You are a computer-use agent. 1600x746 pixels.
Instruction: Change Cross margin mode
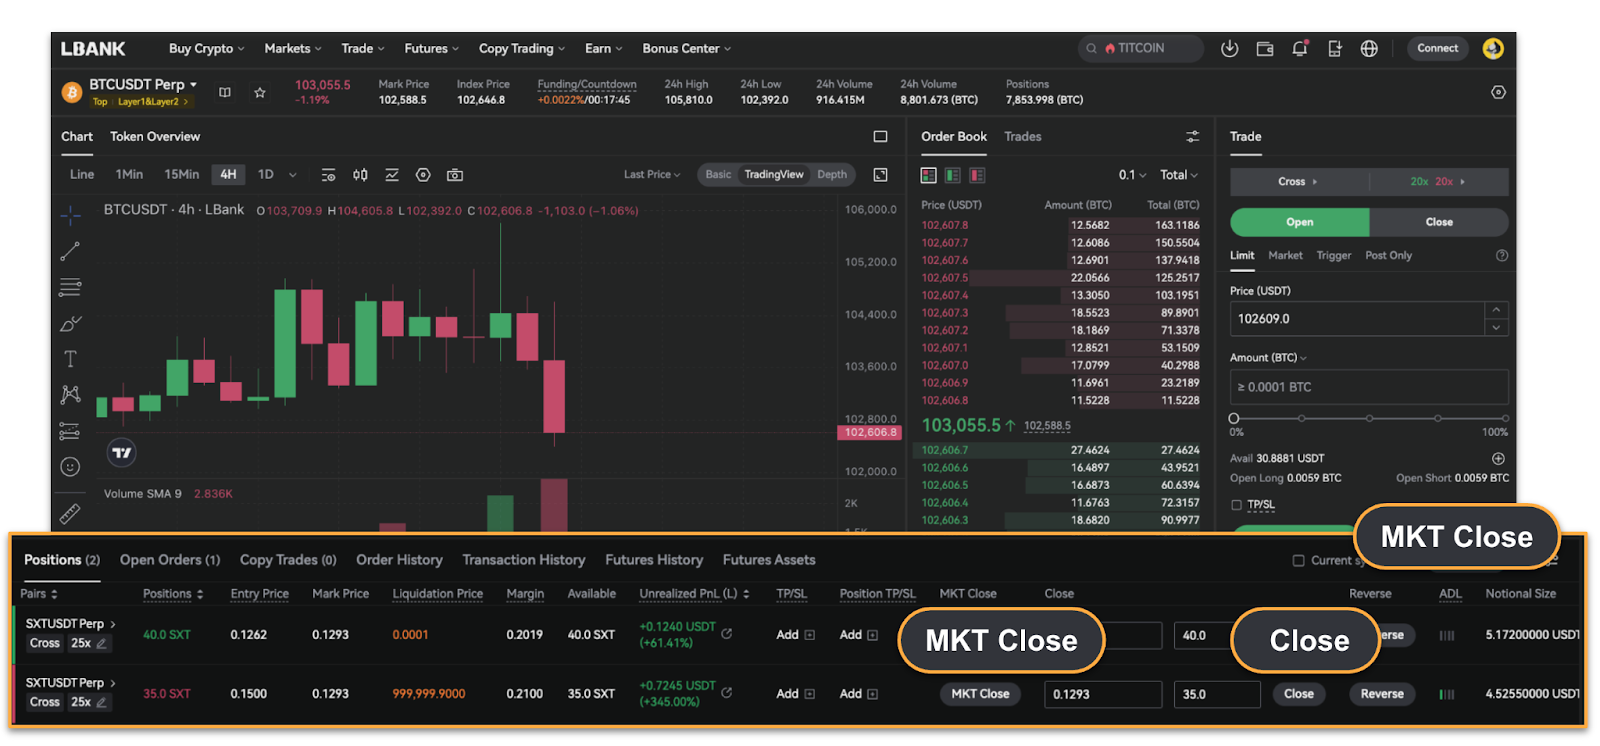click(x=1298, y=182)
